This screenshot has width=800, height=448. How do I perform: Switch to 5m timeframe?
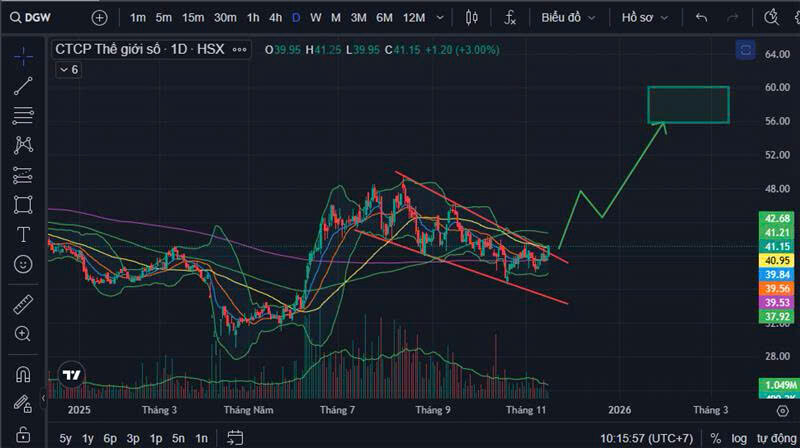pyautogui.click(x=164, y=18)
